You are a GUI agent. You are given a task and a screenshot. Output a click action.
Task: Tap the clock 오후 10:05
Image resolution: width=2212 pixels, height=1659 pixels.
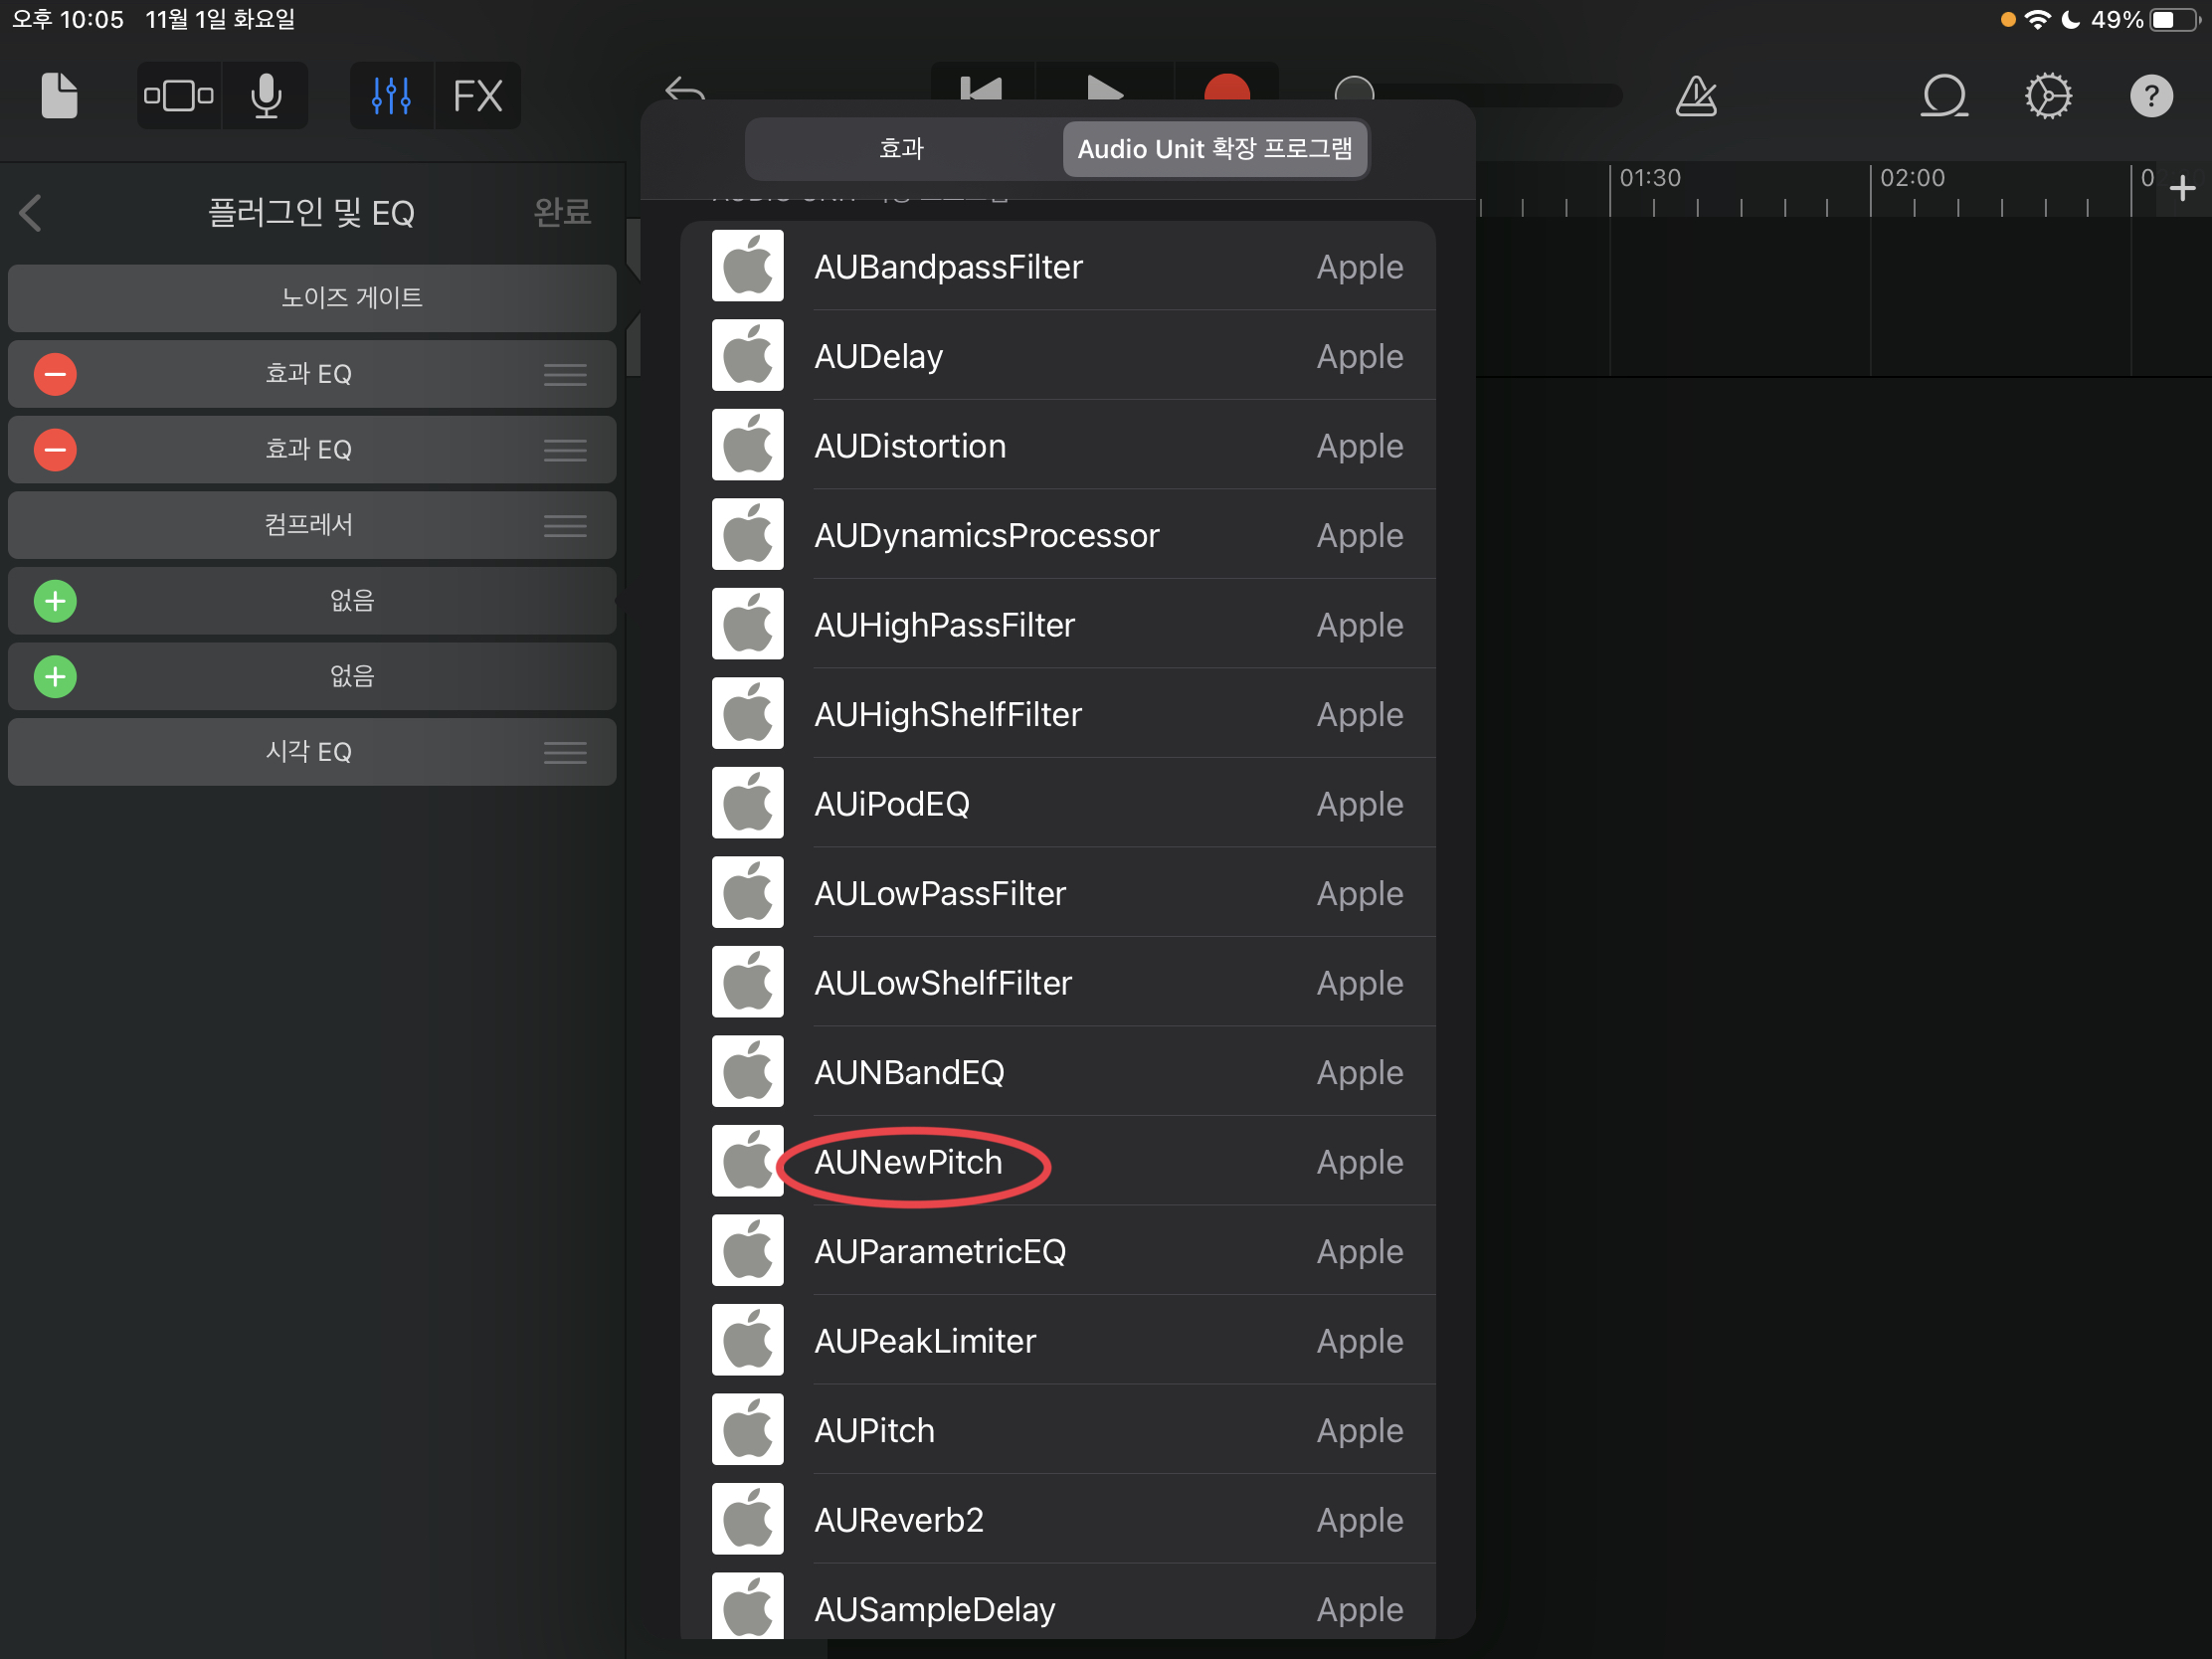pos(67,19)
